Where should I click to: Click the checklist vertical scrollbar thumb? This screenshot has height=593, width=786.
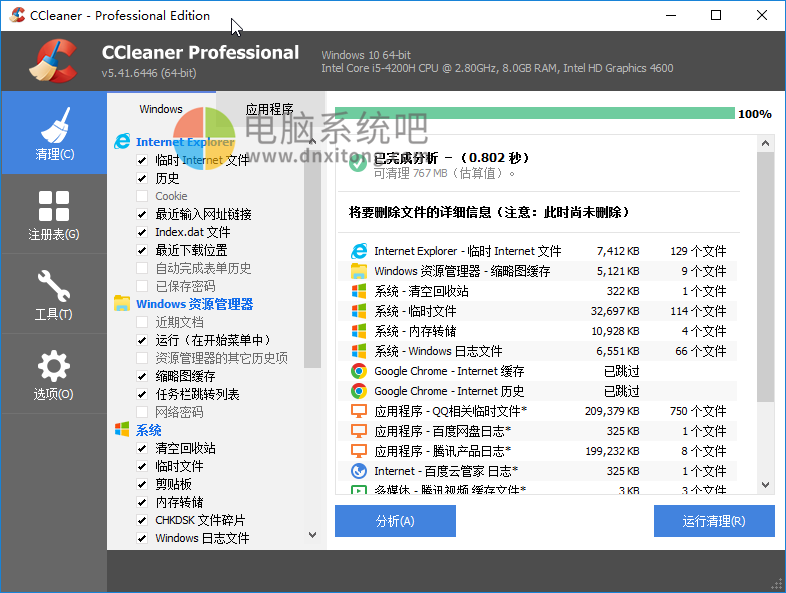(x=312, y=257)
